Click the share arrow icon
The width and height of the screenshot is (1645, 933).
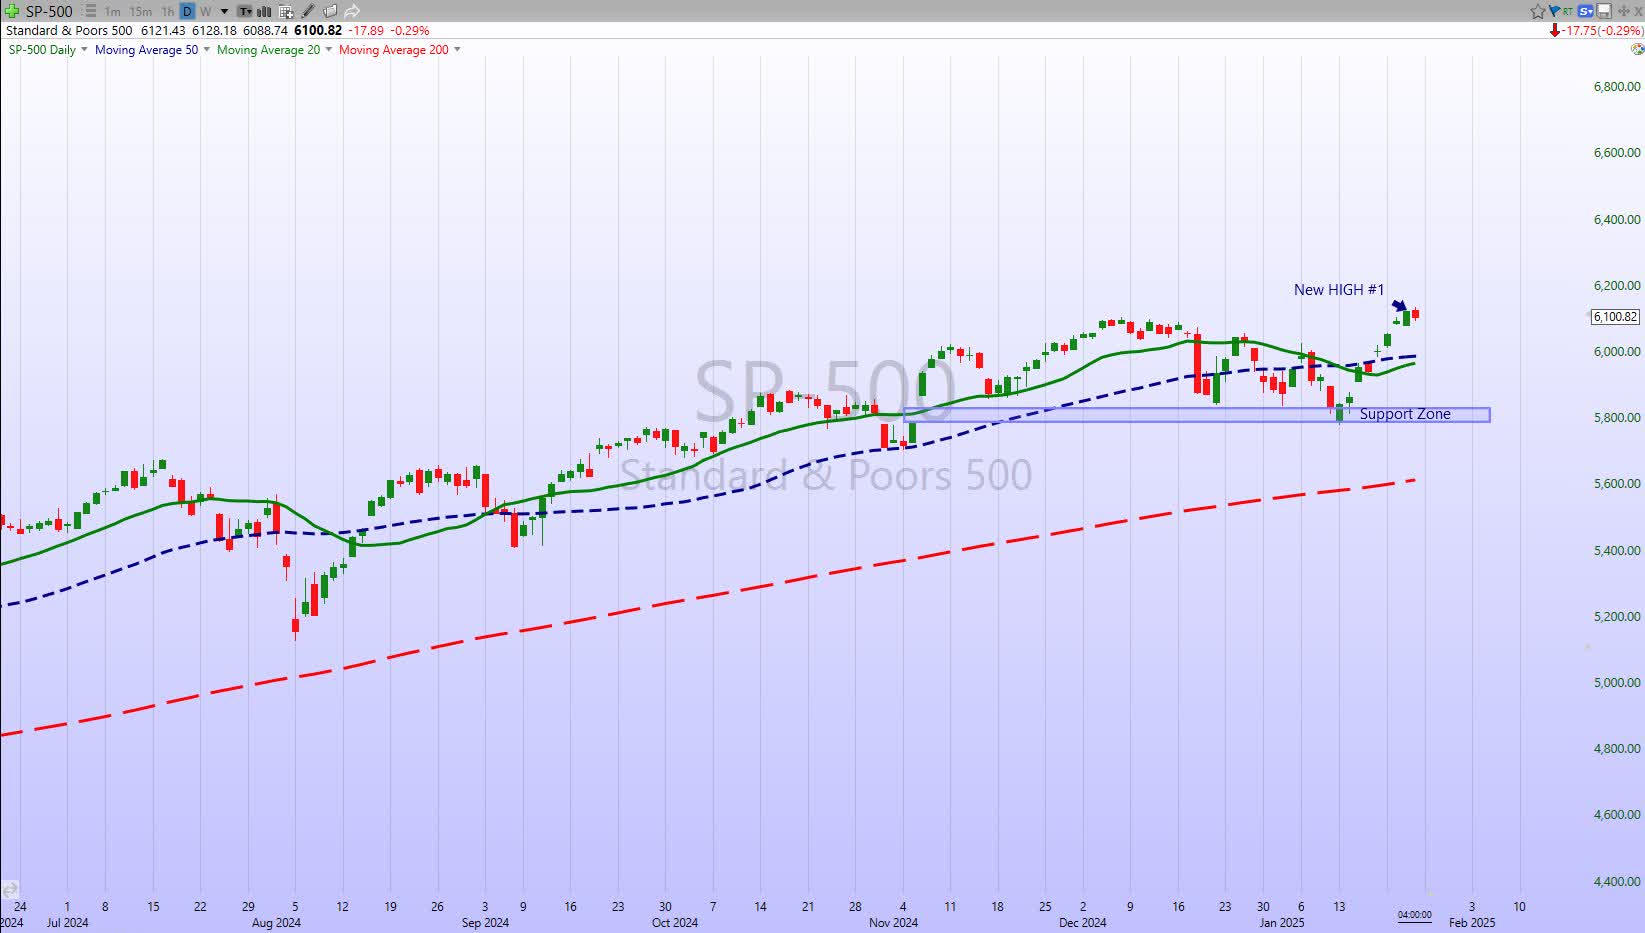tap(352, 11)
